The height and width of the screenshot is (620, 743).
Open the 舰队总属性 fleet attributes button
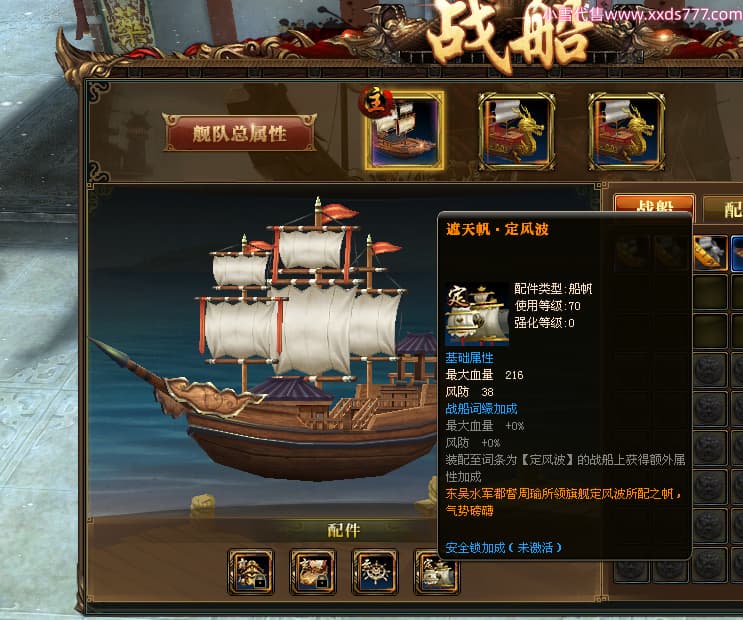pyautogui.click(x=239, y=133)
